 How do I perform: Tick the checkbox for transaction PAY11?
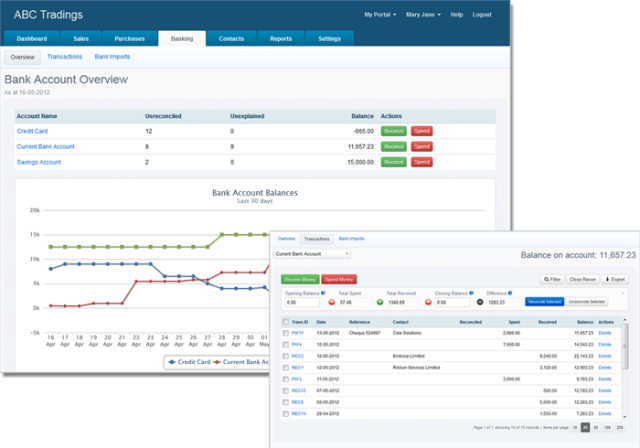286,333
